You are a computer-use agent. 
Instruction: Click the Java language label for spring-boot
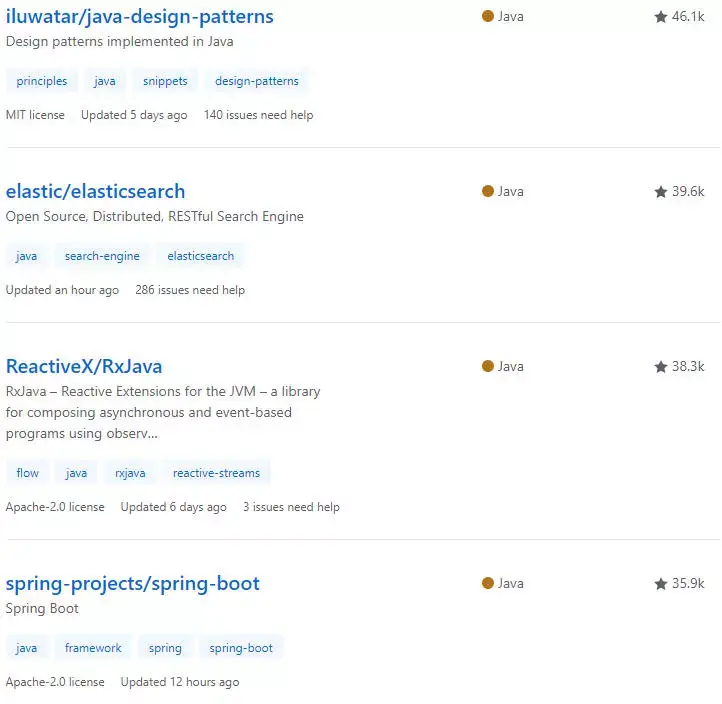(x=511, y=583)
